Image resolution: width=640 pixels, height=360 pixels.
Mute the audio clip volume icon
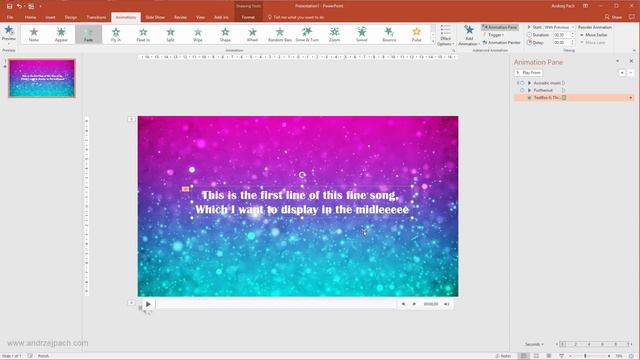(447, 304)
